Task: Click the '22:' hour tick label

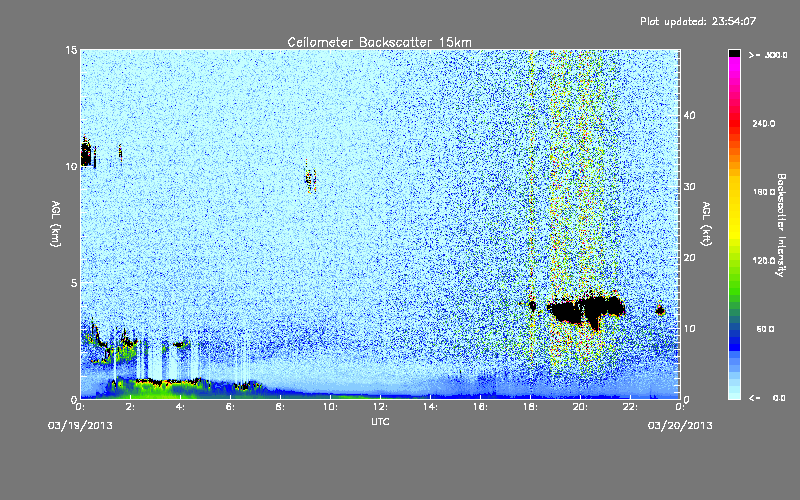Action: point(631,407)
